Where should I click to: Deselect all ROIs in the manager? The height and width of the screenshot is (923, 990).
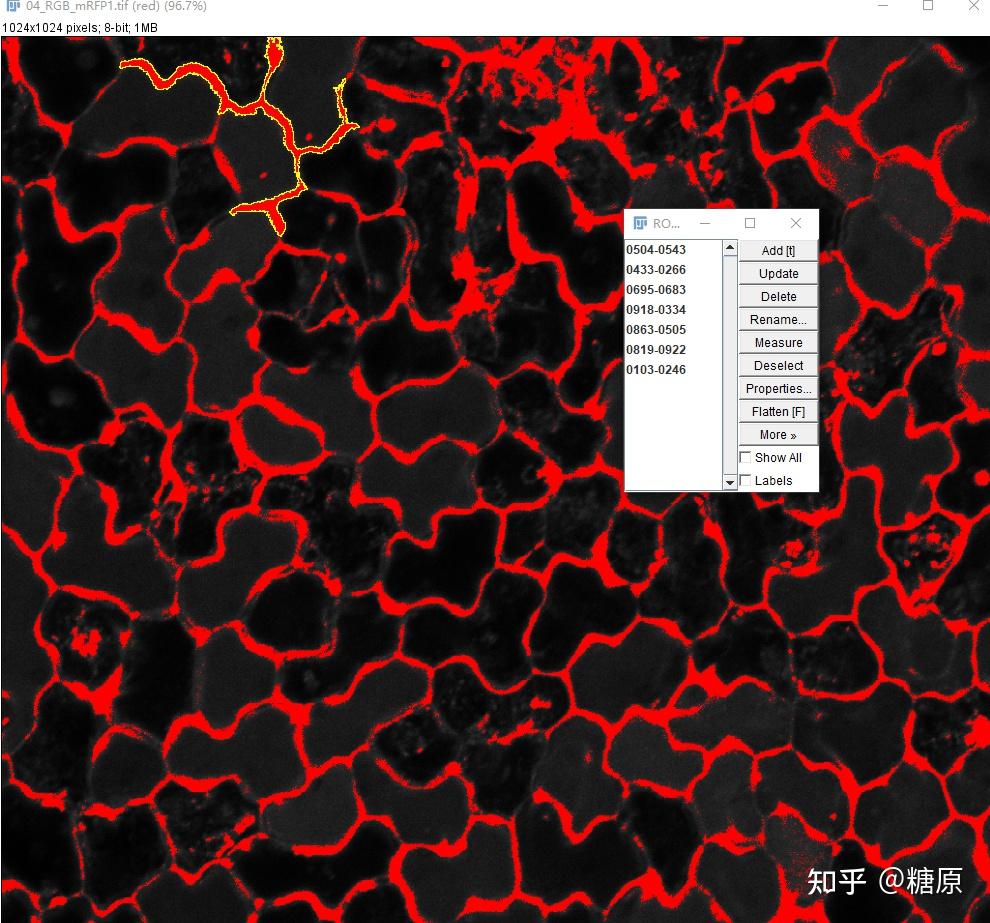coord(778,365)
